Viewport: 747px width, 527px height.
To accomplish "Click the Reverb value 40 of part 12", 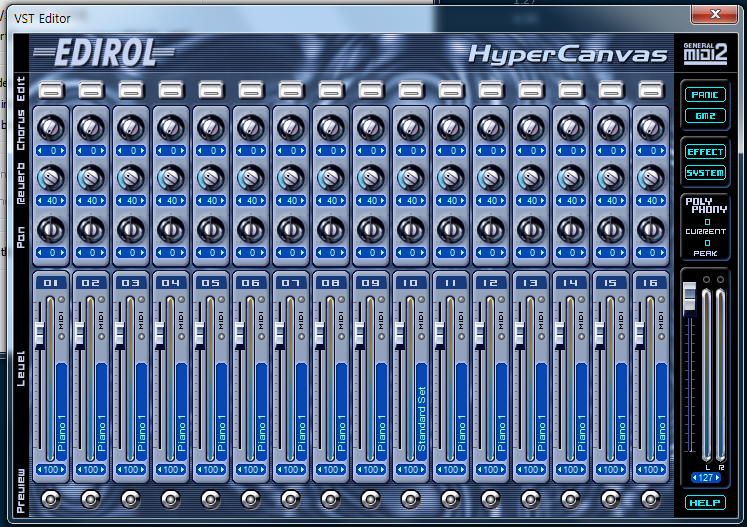I will 491,201.
